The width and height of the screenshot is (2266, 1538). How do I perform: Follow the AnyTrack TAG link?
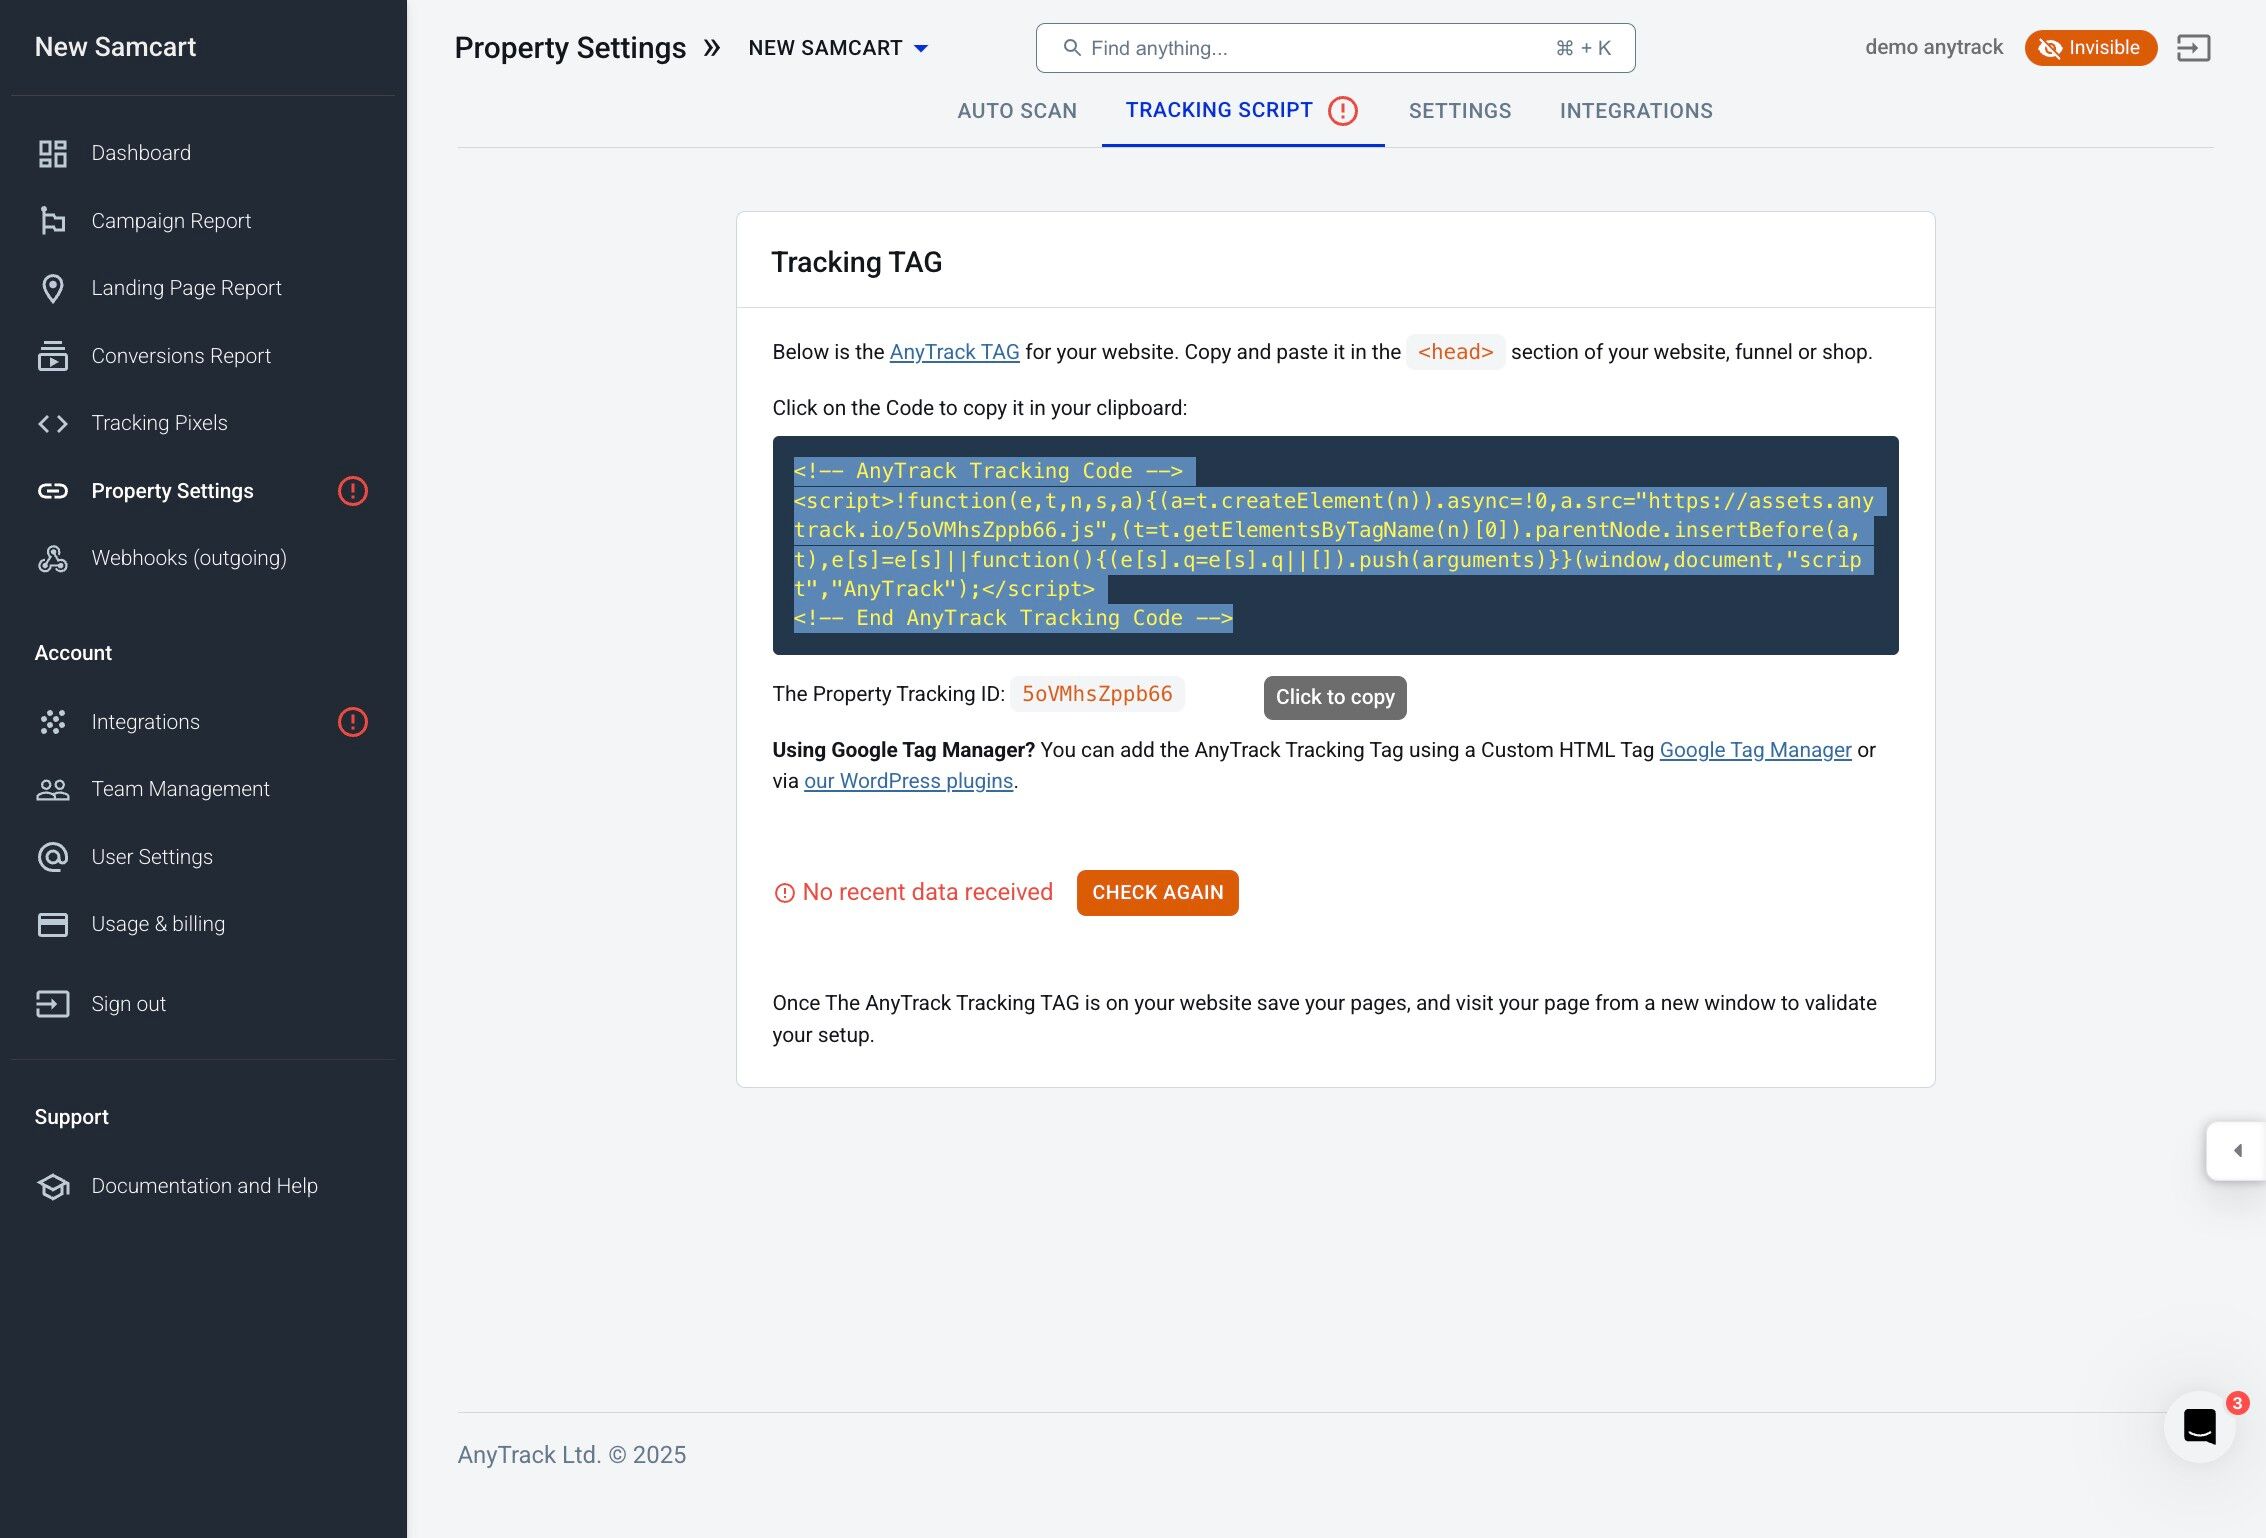point(954,352)
